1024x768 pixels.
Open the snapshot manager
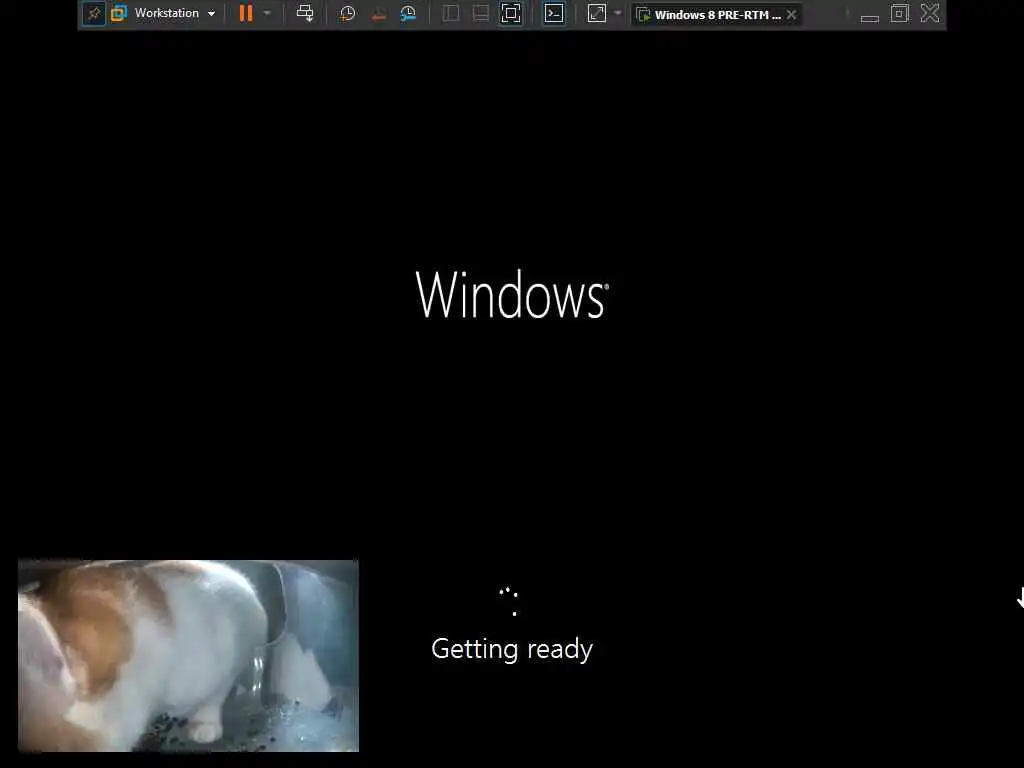pyautogui.click(x=408, y=13)
